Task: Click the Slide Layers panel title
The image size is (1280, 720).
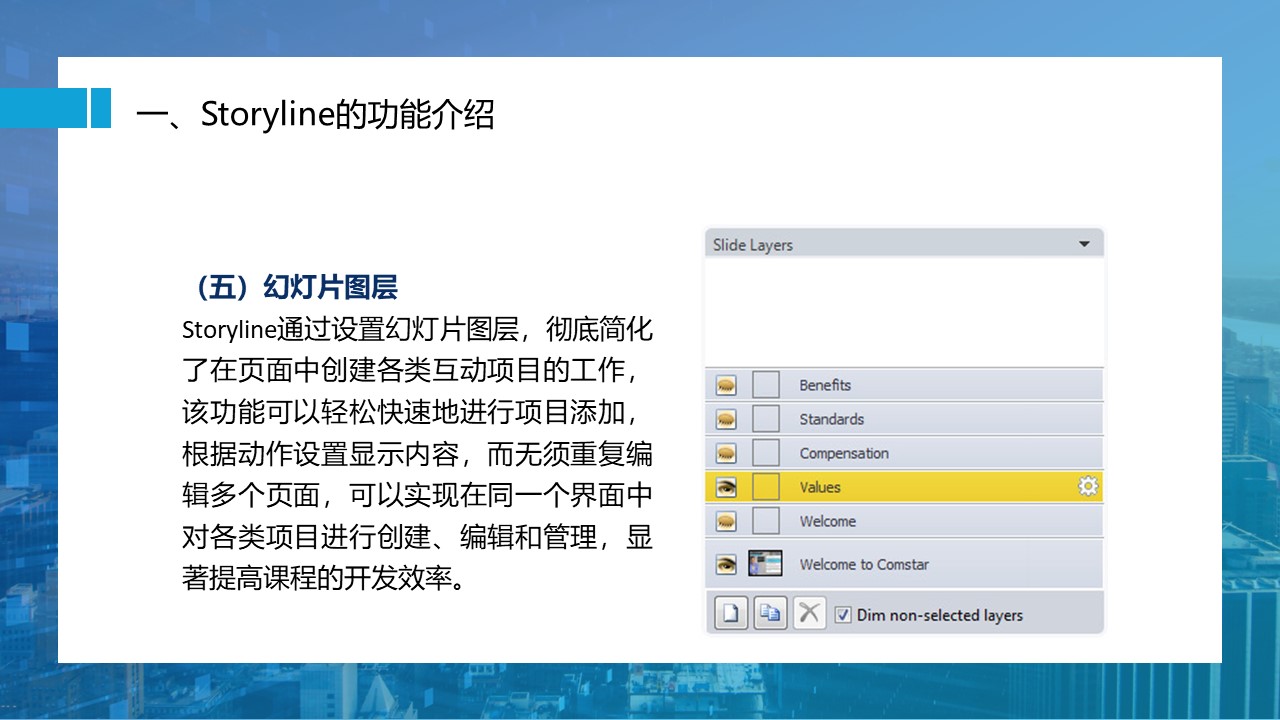Action: click(753, 245)
